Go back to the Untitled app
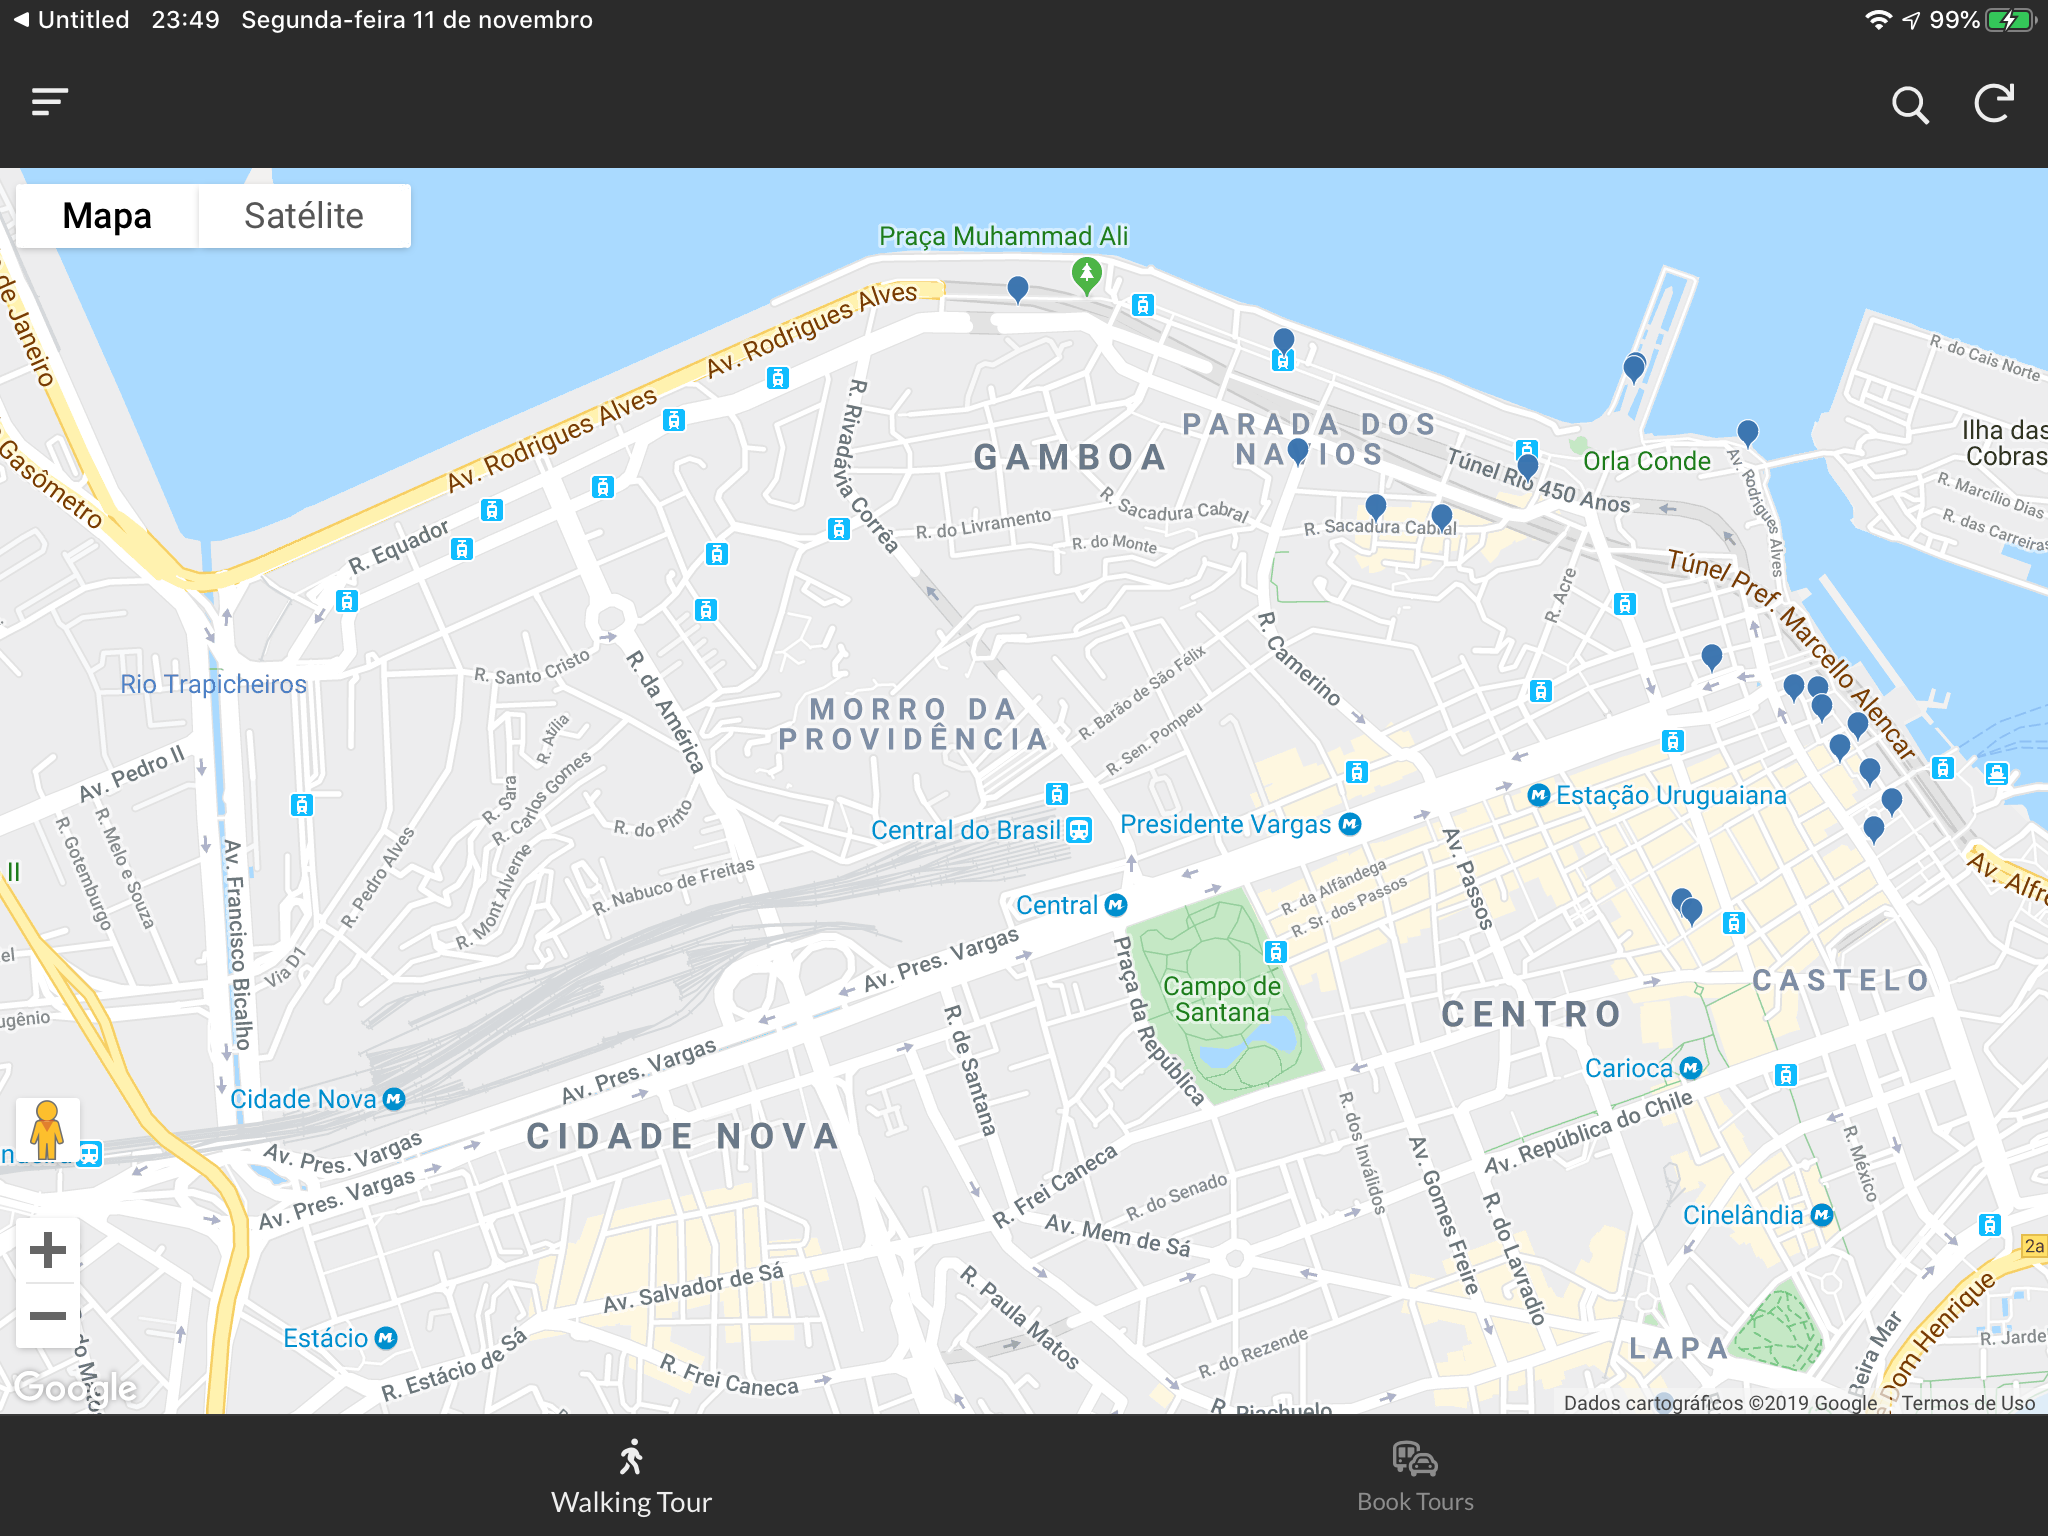2048x1536 pixels. [70, 20]
